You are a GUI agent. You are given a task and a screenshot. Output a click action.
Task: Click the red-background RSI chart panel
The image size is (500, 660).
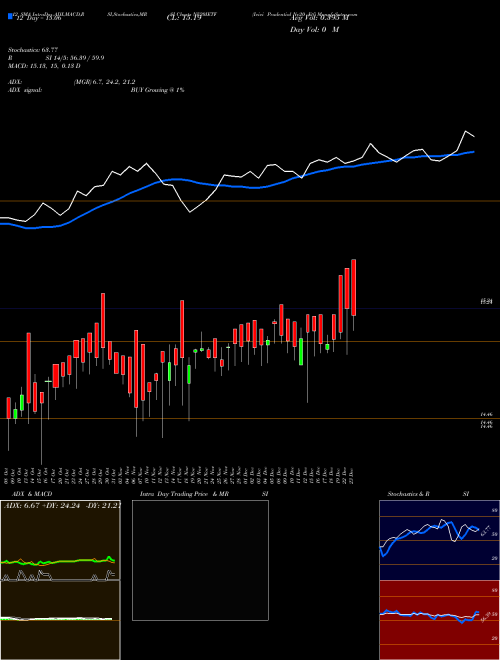pos(439,620)
